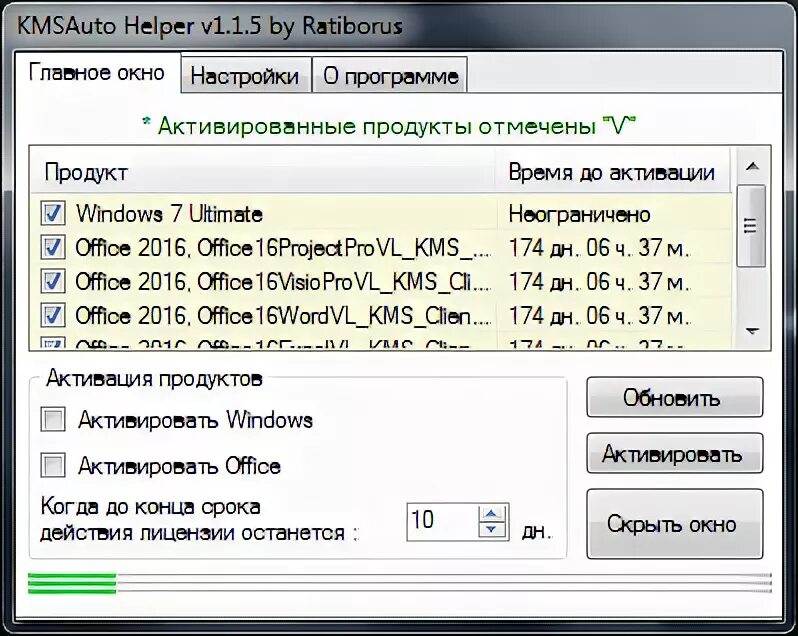This screenshot has width=798, height=636.
Task: Click the days input field showing 10
Action: (443, 522)
